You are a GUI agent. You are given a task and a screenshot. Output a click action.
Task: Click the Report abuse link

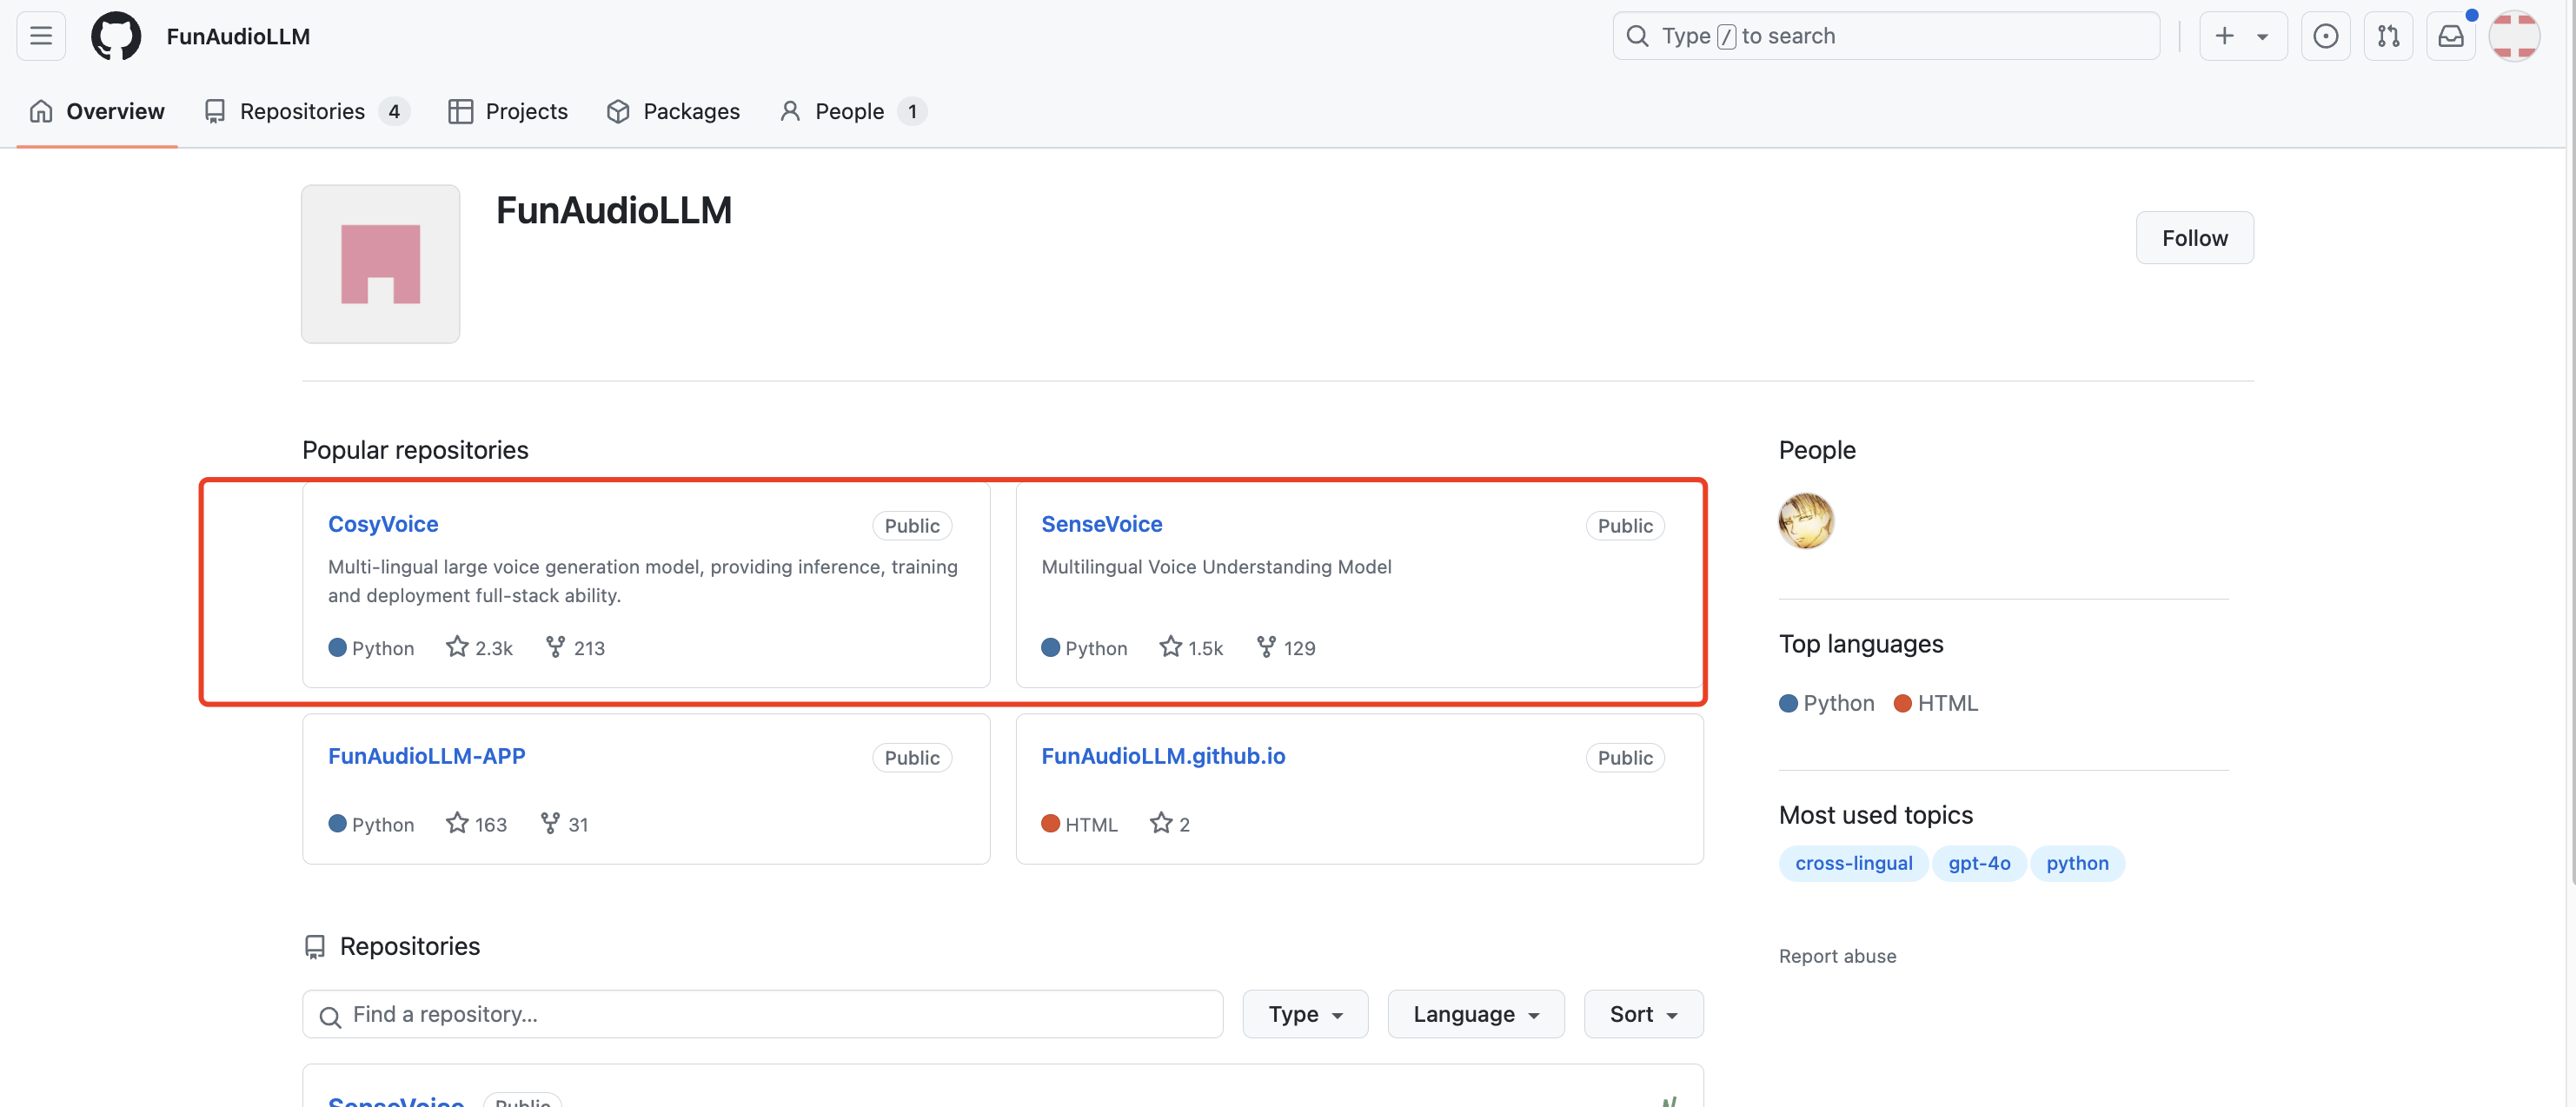point(1837,956)
